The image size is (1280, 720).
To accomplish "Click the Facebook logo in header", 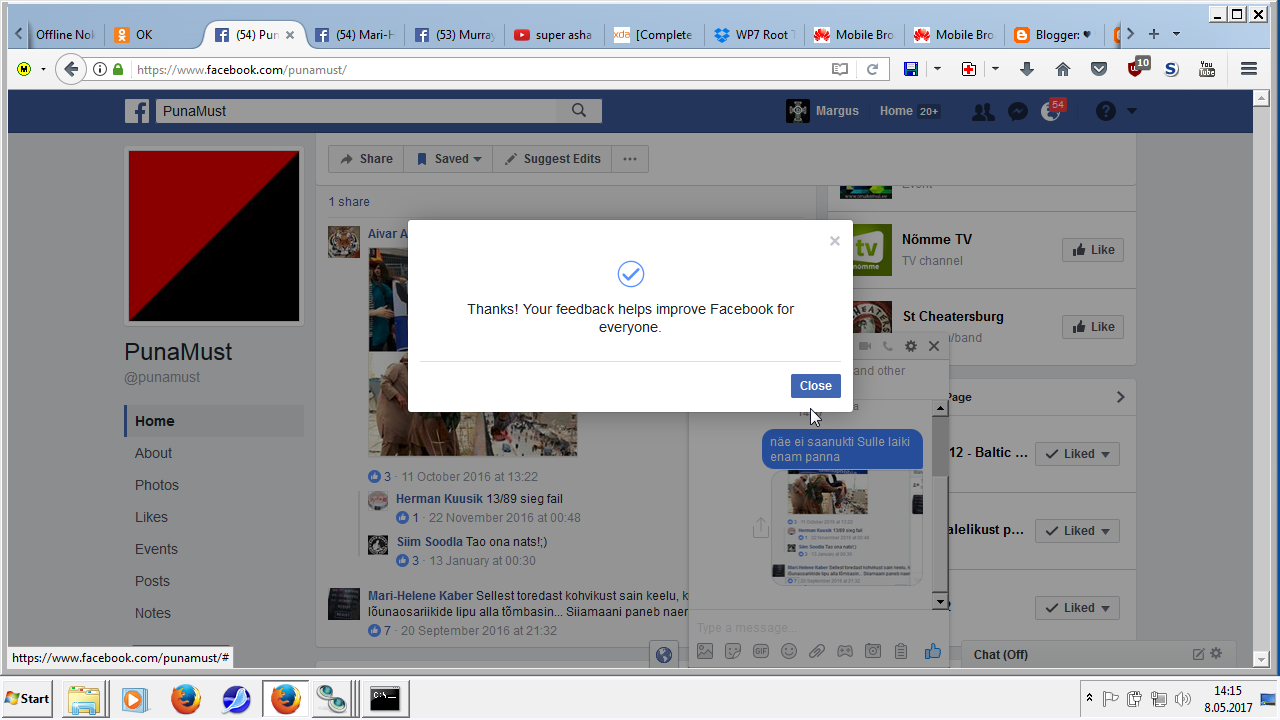I will [137, 111].
